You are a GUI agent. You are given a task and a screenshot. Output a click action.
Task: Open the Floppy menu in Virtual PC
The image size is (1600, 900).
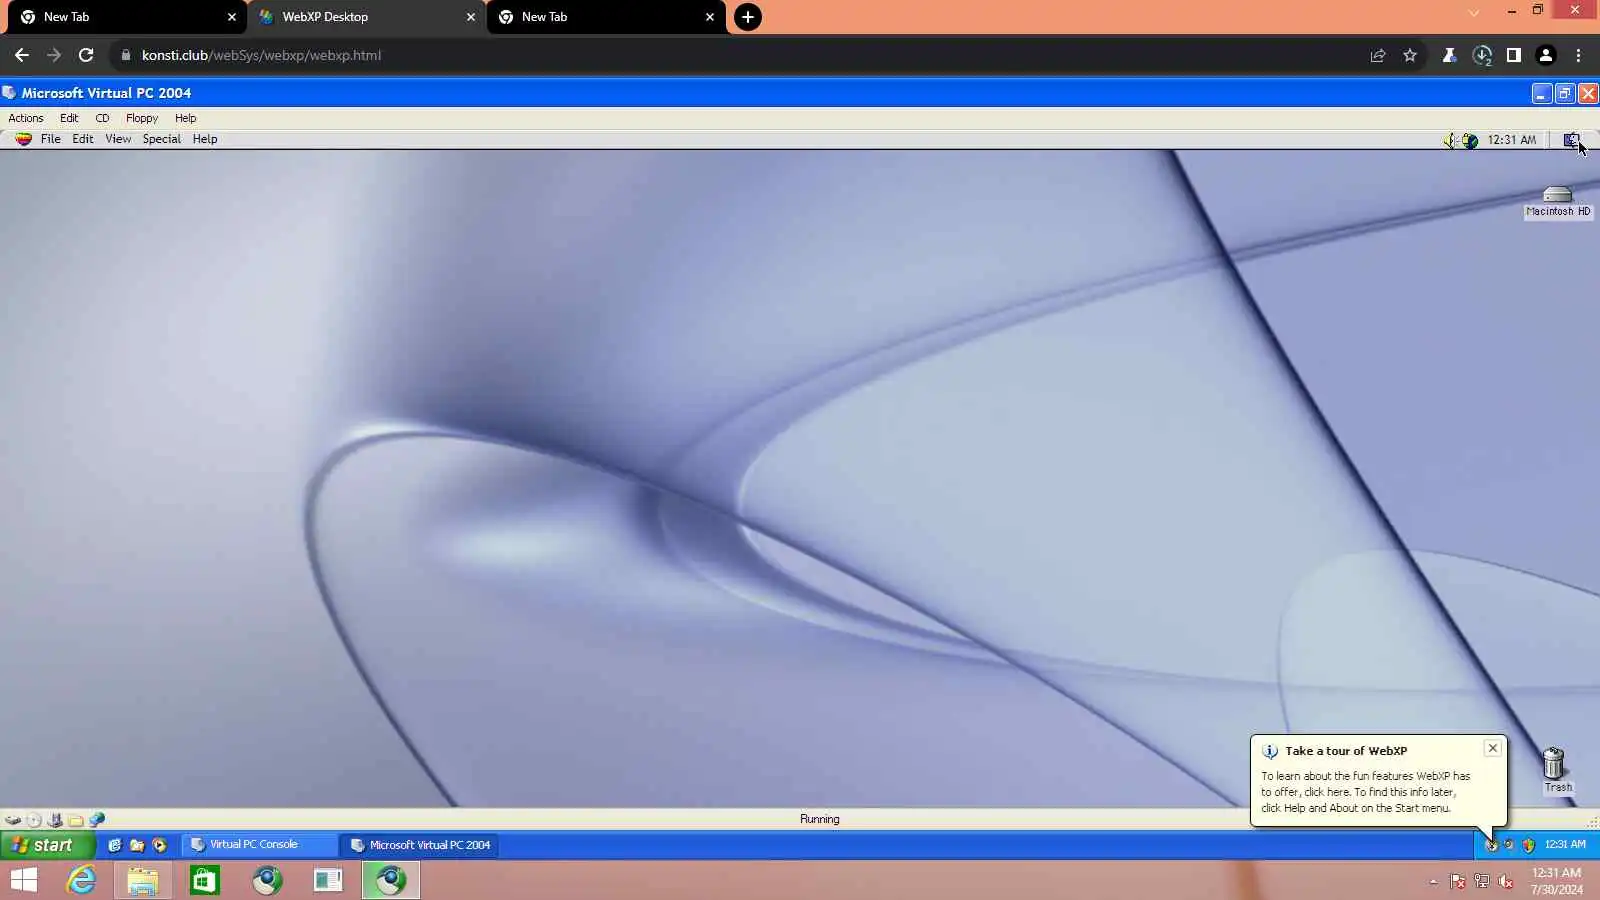(142, 118)
